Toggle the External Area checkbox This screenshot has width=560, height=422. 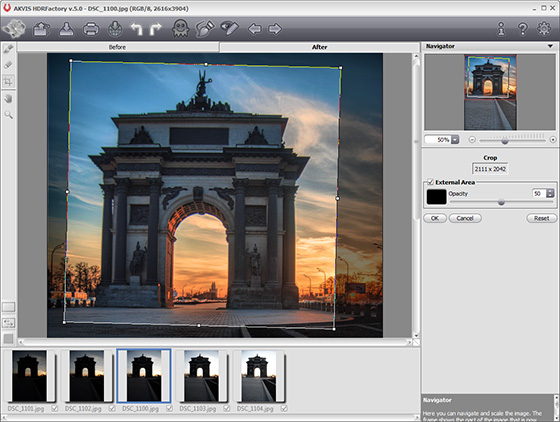click(x=430, y=182)
